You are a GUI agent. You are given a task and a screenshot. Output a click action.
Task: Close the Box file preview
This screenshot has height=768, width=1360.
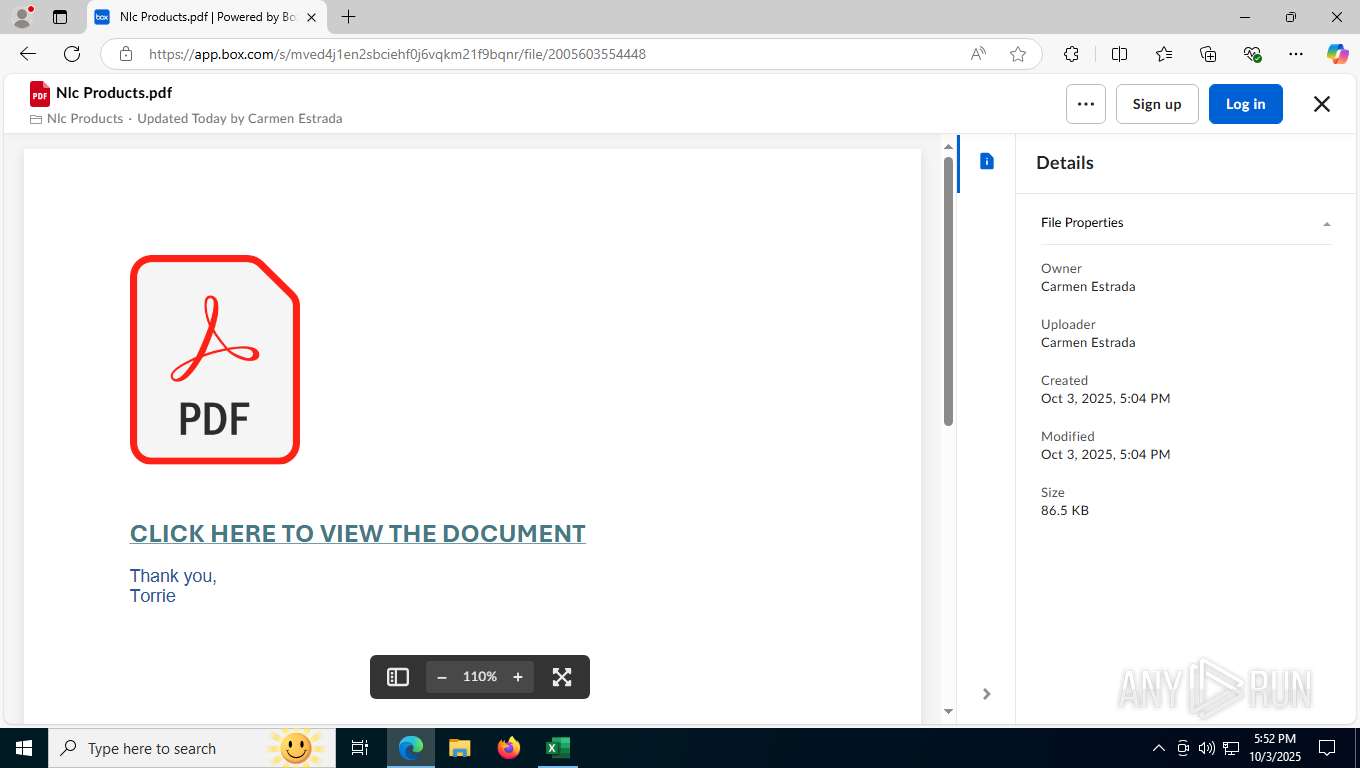coord(1321,104)
